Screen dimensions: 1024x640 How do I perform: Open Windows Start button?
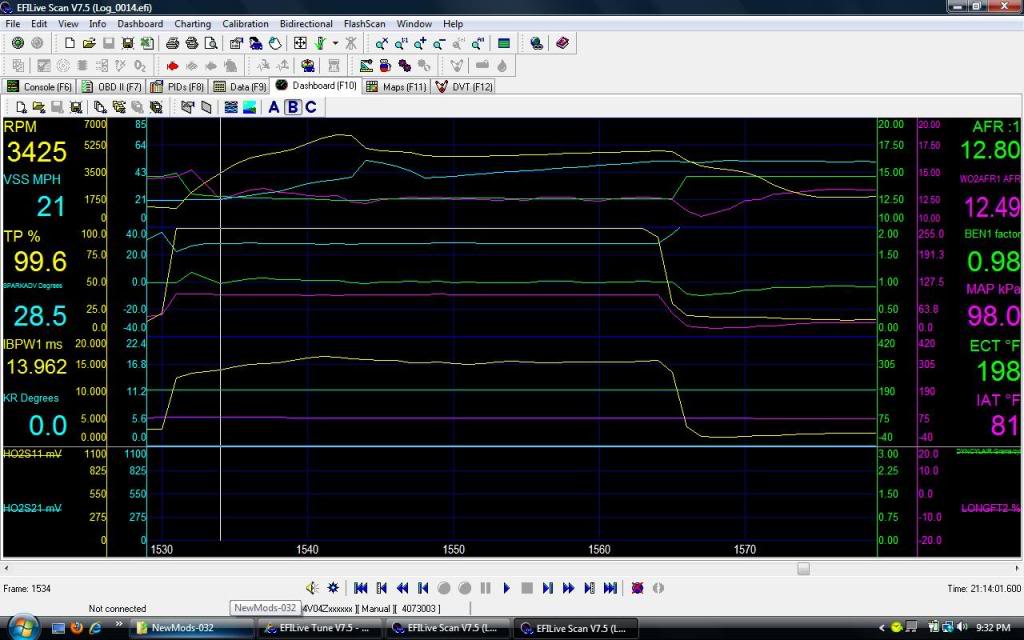24,628
